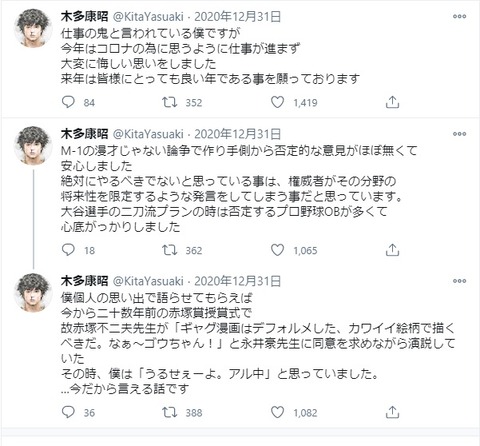Click the avatar on the third tweet
This screenshot has height=446, width=480.
[x=33, y=293]
